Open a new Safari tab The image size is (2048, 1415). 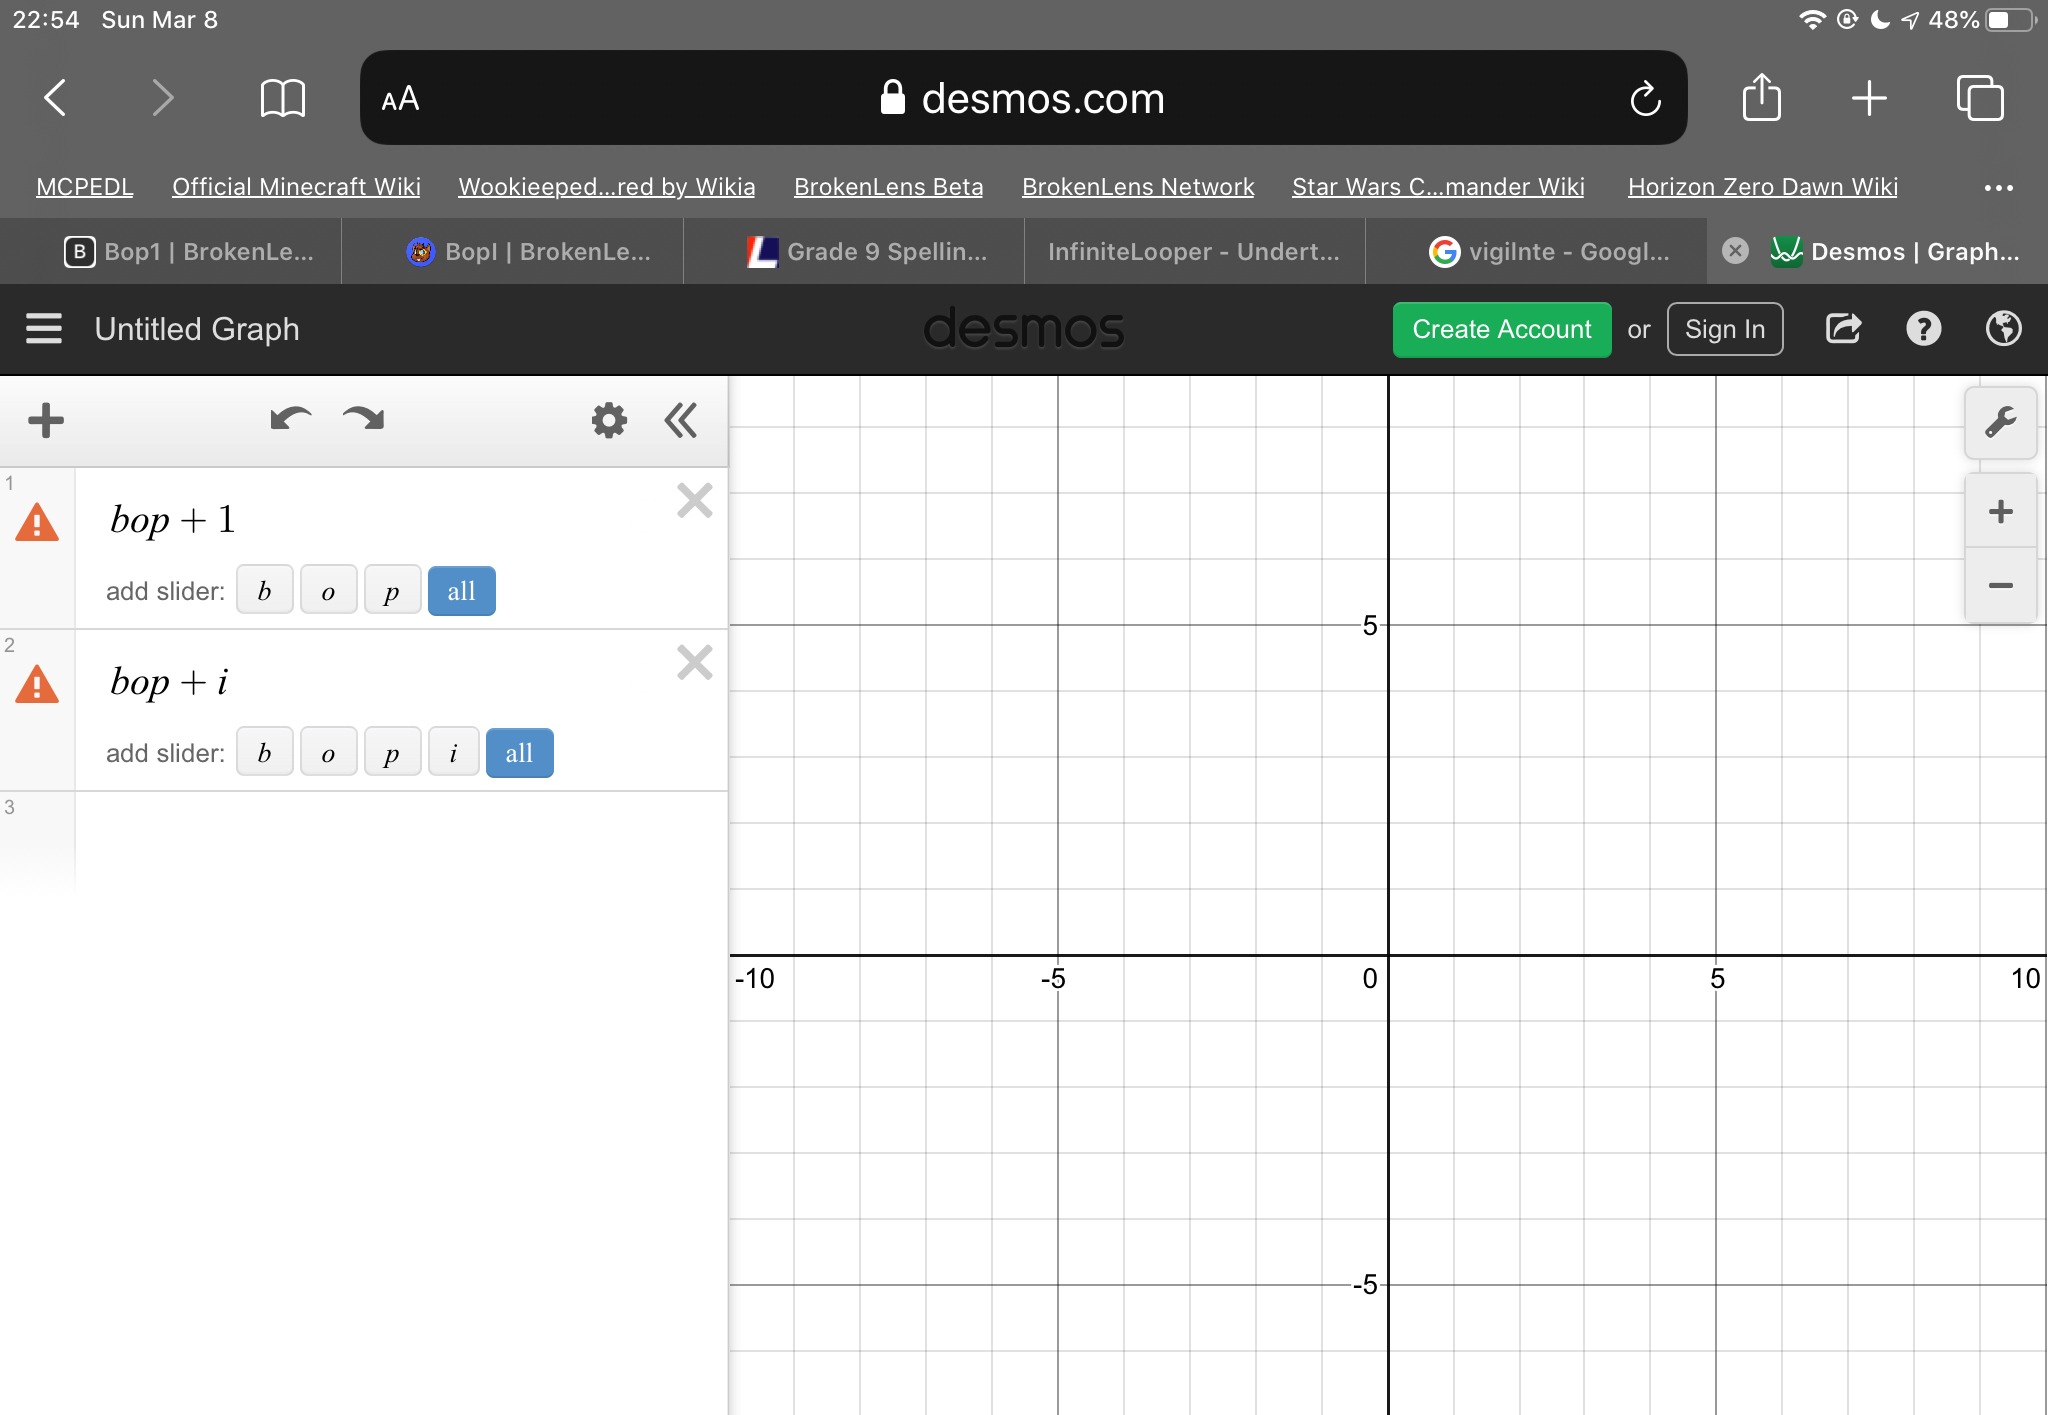(1868, 98)
